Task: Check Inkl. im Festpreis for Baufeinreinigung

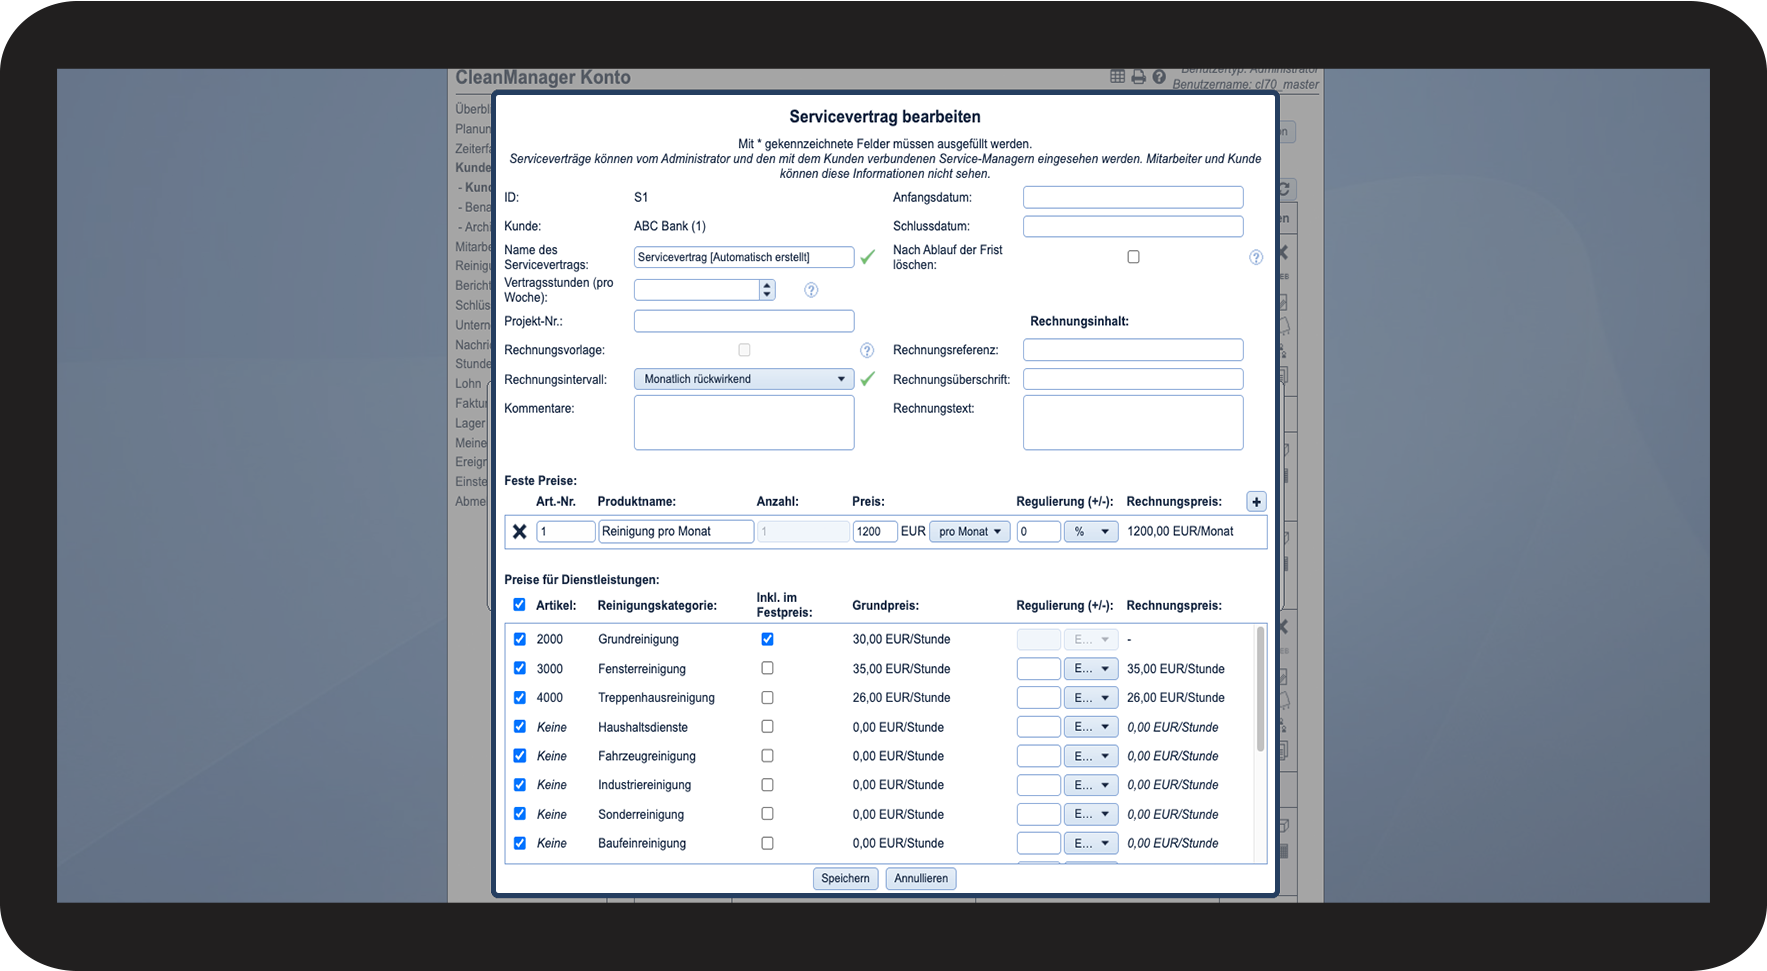Action: click(x=767, y=843)
